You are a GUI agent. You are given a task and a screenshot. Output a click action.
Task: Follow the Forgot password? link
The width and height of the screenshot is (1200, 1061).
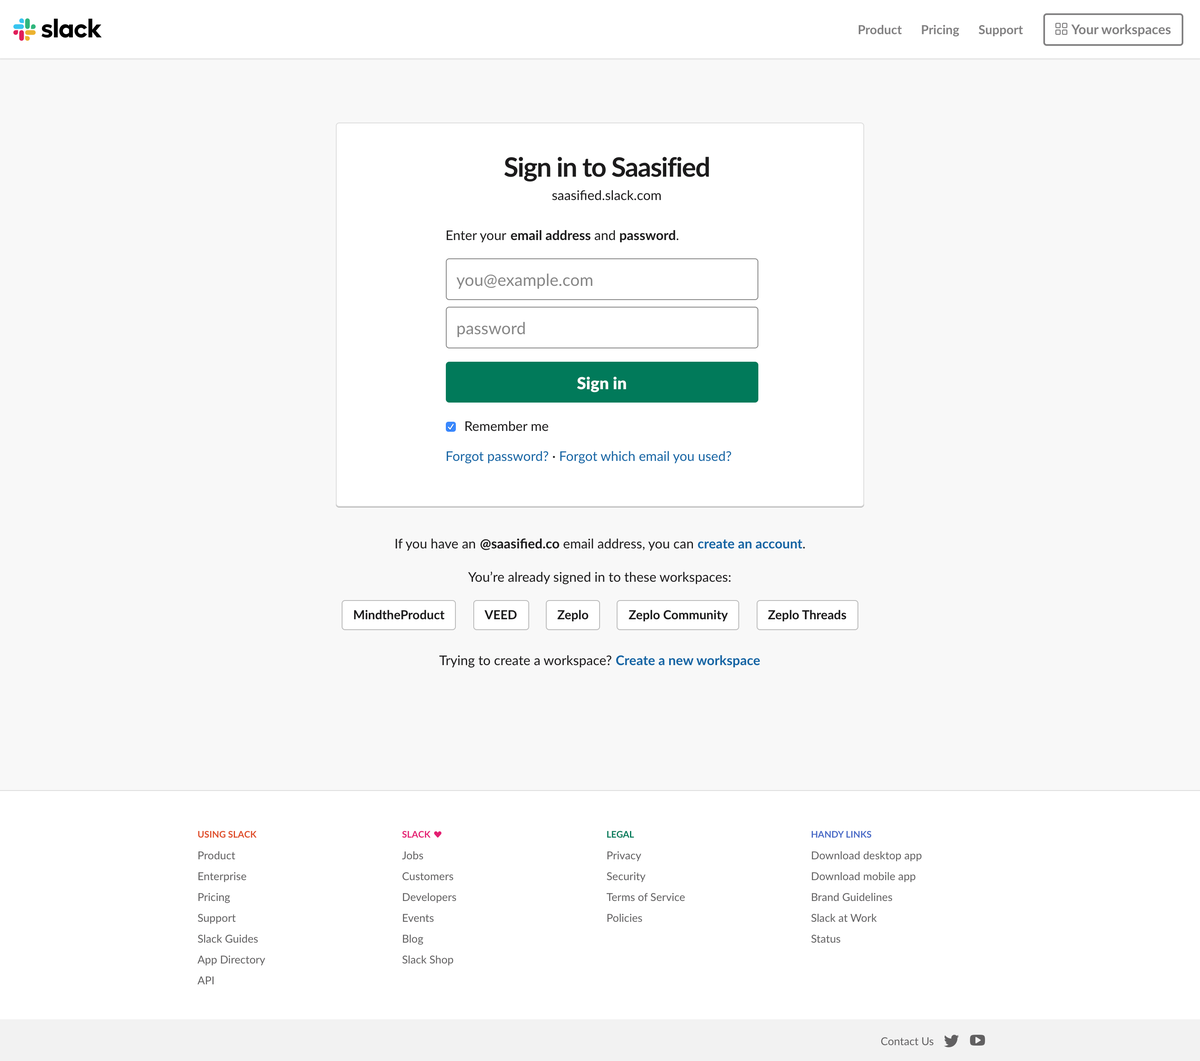497,456
